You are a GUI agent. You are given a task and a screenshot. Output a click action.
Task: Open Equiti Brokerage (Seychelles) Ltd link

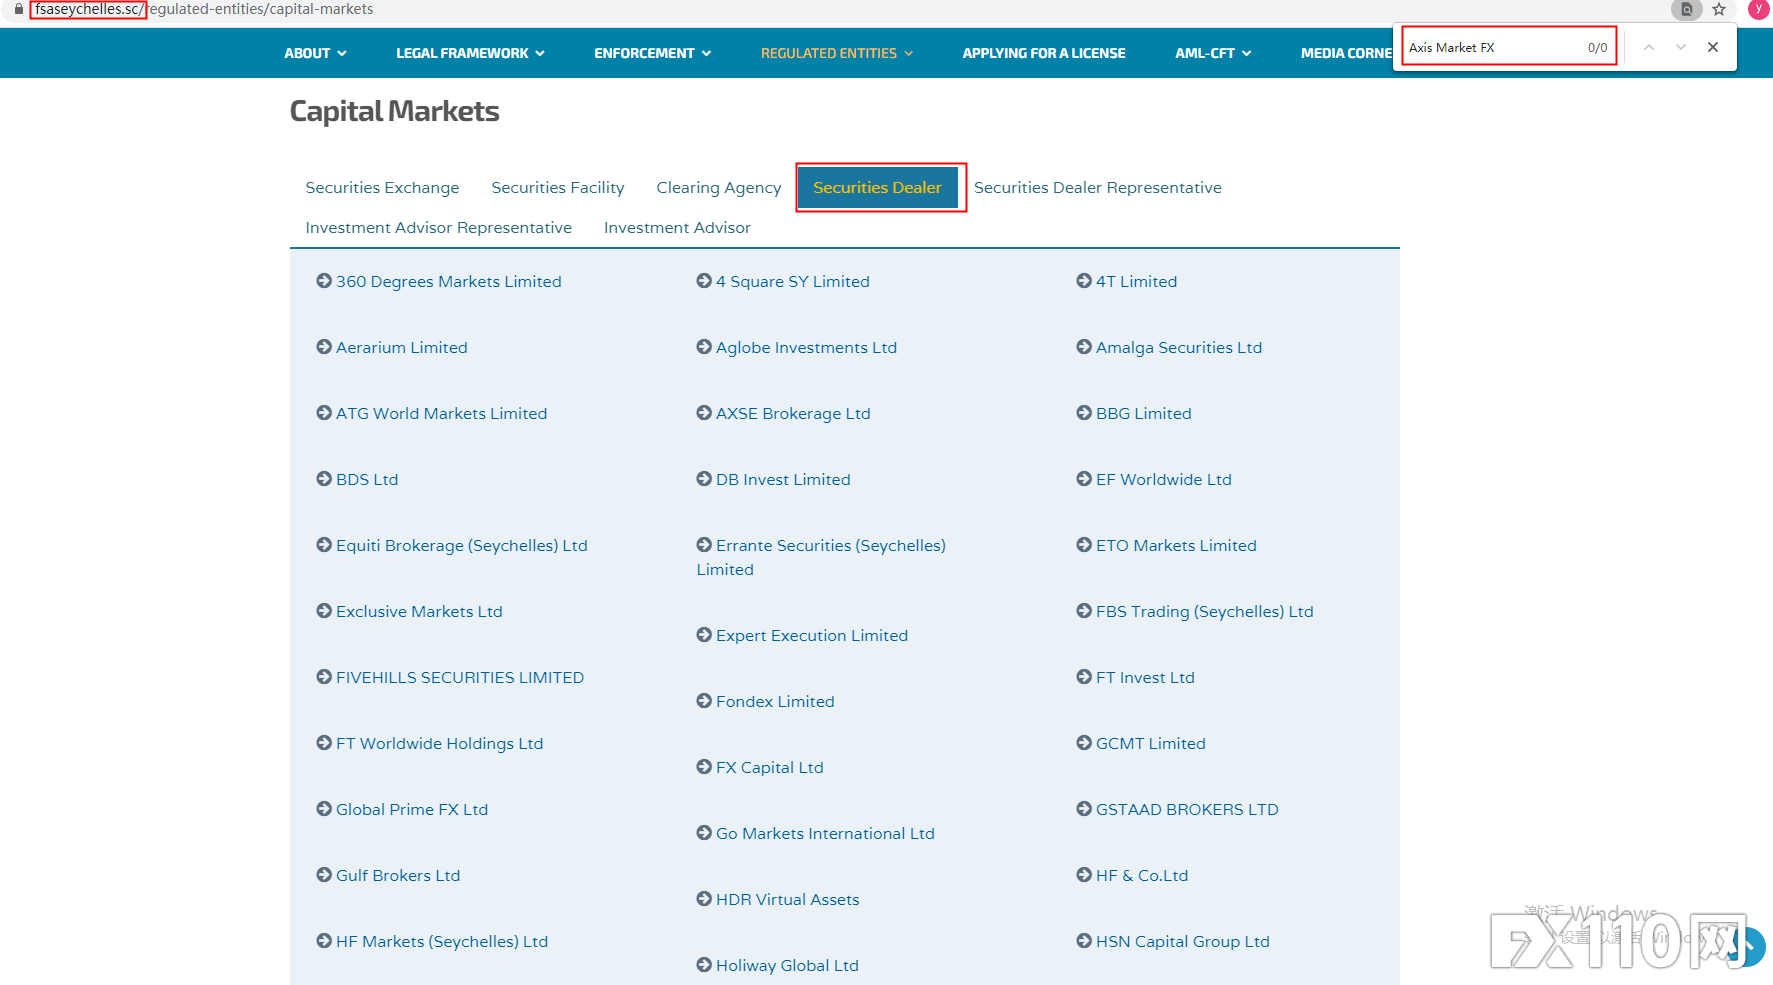click(461, 545)
